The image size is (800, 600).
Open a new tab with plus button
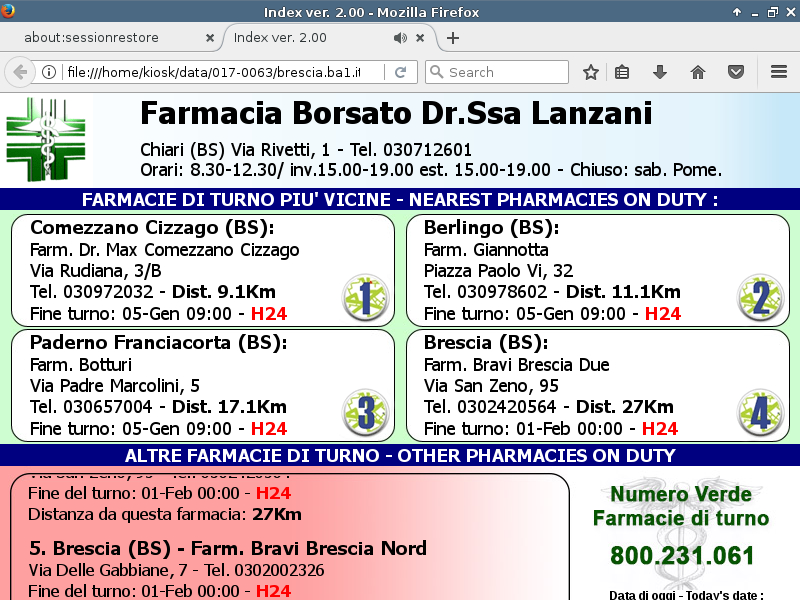[x=453, y=38]
